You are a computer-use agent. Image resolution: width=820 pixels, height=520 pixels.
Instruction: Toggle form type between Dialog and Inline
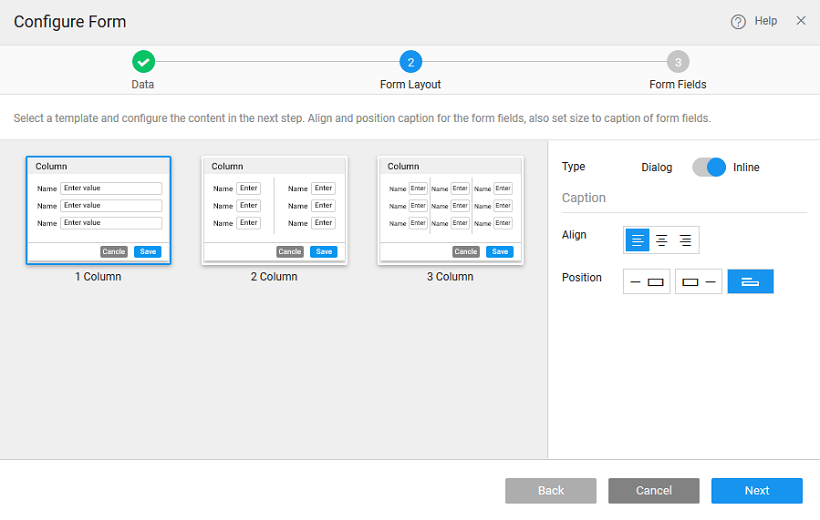708,167
